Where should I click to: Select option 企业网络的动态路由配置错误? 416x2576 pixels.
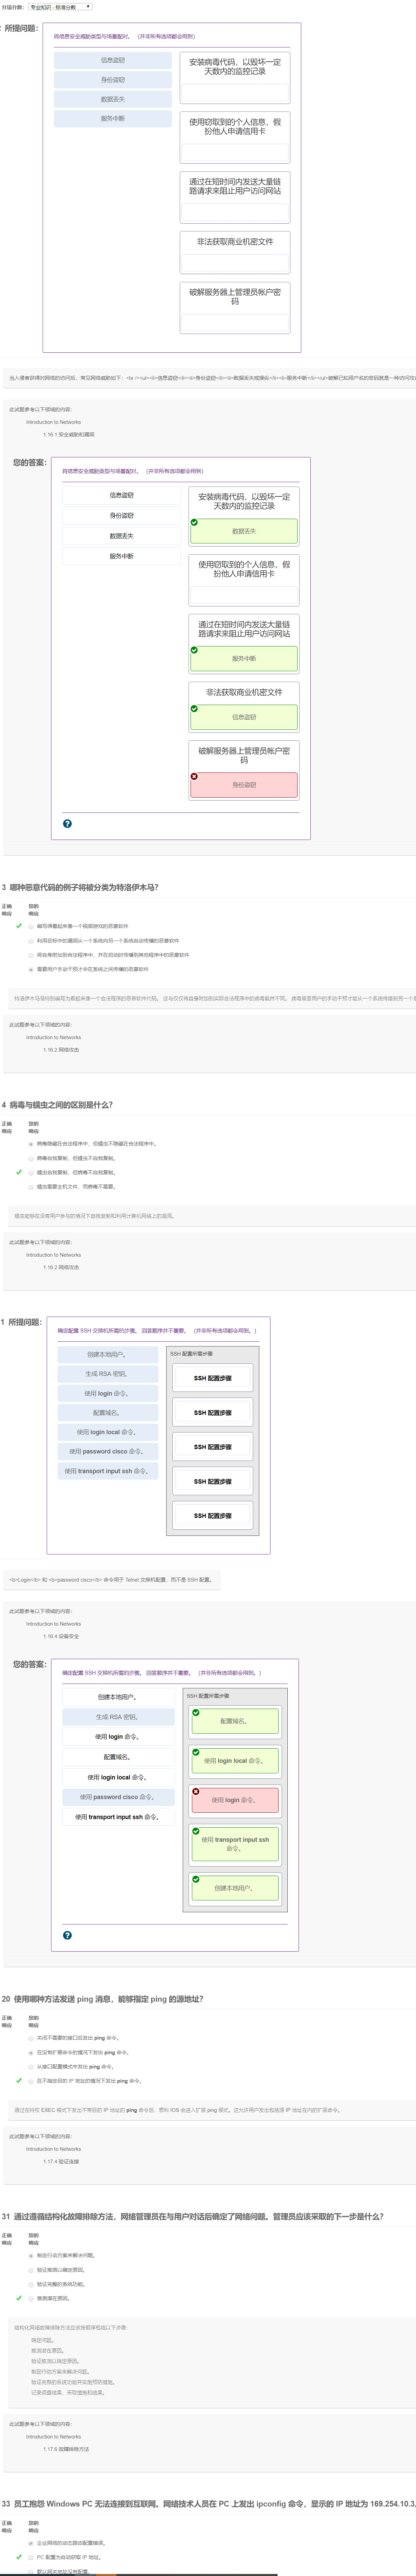click(31, 2543)
